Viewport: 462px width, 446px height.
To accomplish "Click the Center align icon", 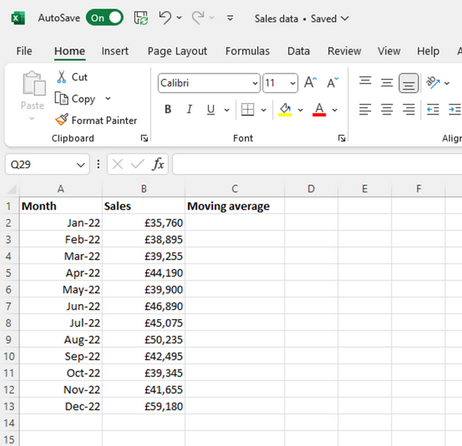I will pos(387,109).
